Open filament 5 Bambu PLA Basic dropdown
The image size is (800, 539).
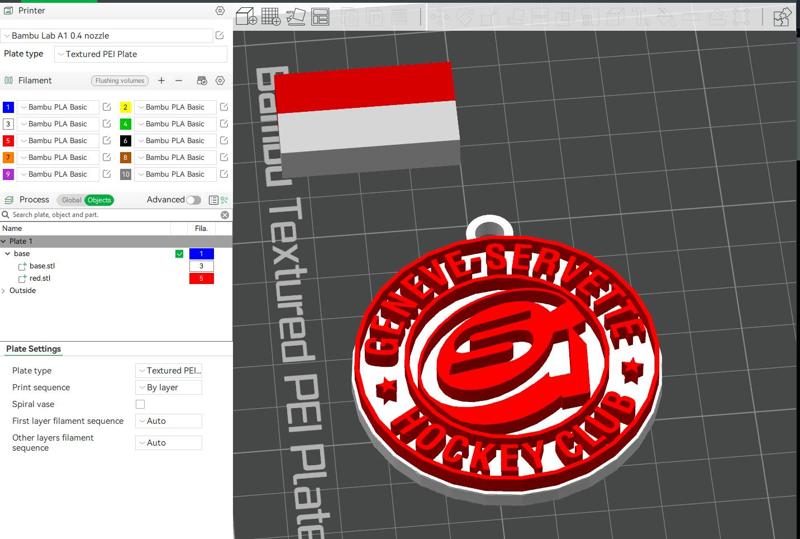[x=58, y=140]
